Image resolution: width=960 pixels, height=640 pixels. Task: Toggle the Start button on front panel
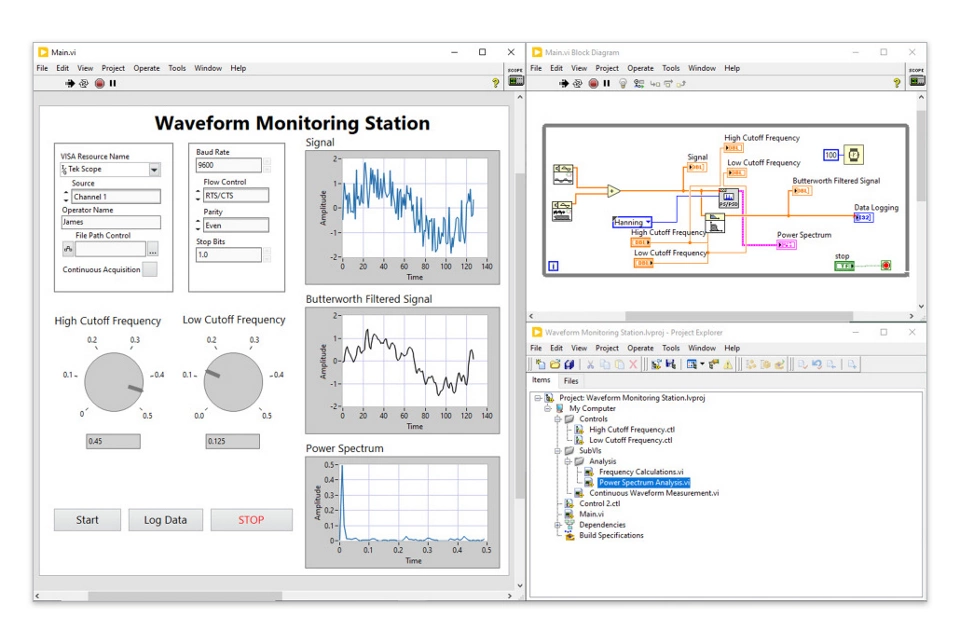coord(87,520)
